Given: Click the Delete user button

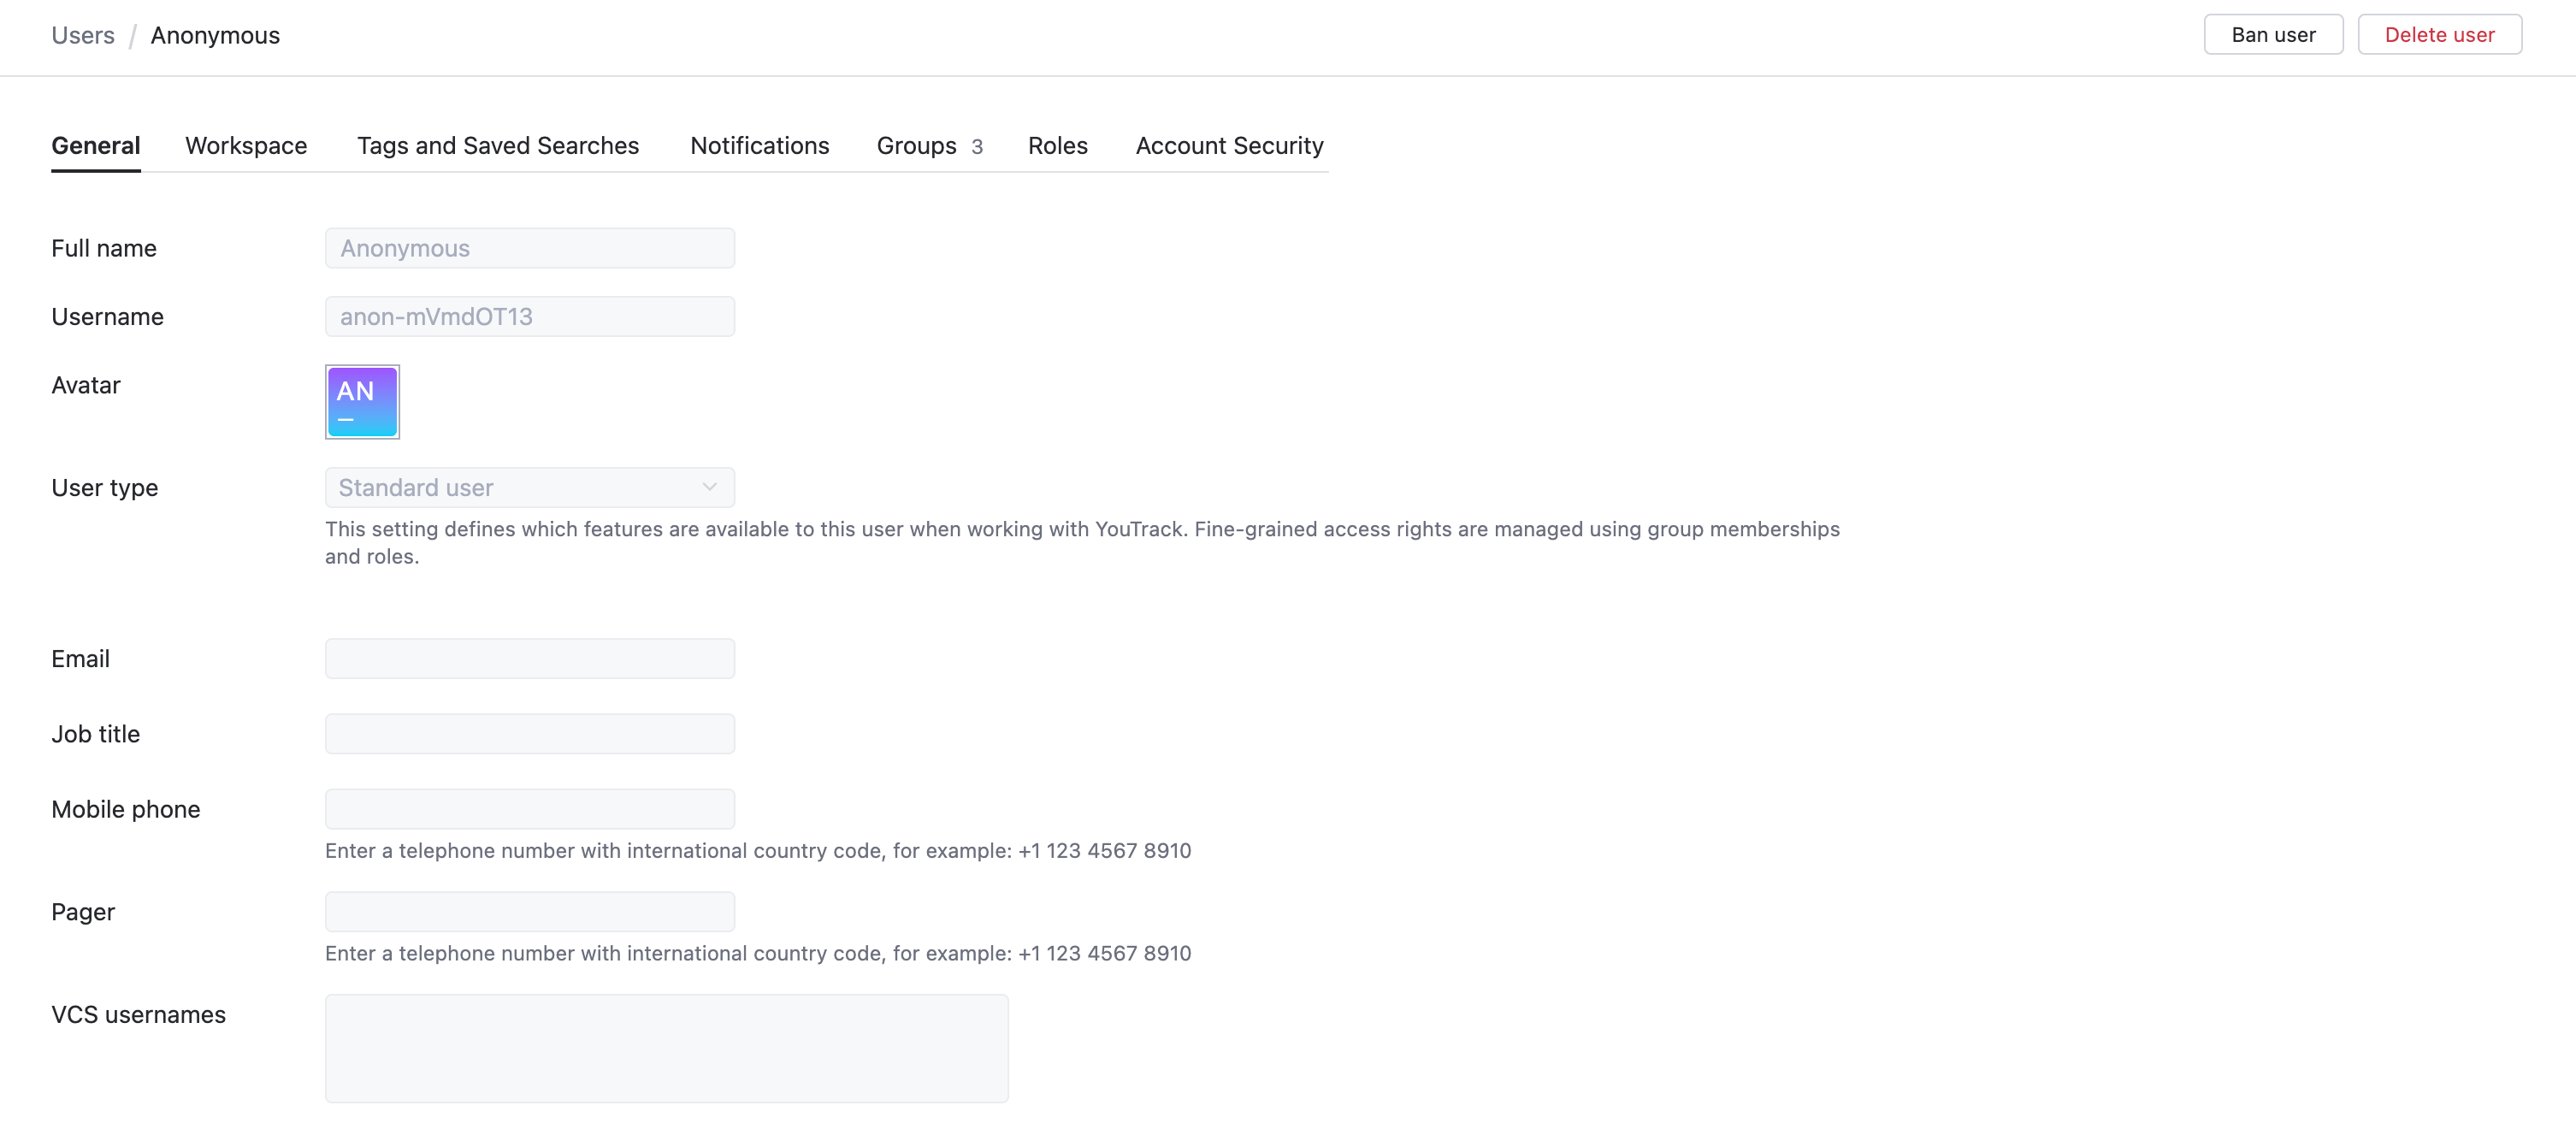Looking at the screenshot, I should pos(2440,33).
